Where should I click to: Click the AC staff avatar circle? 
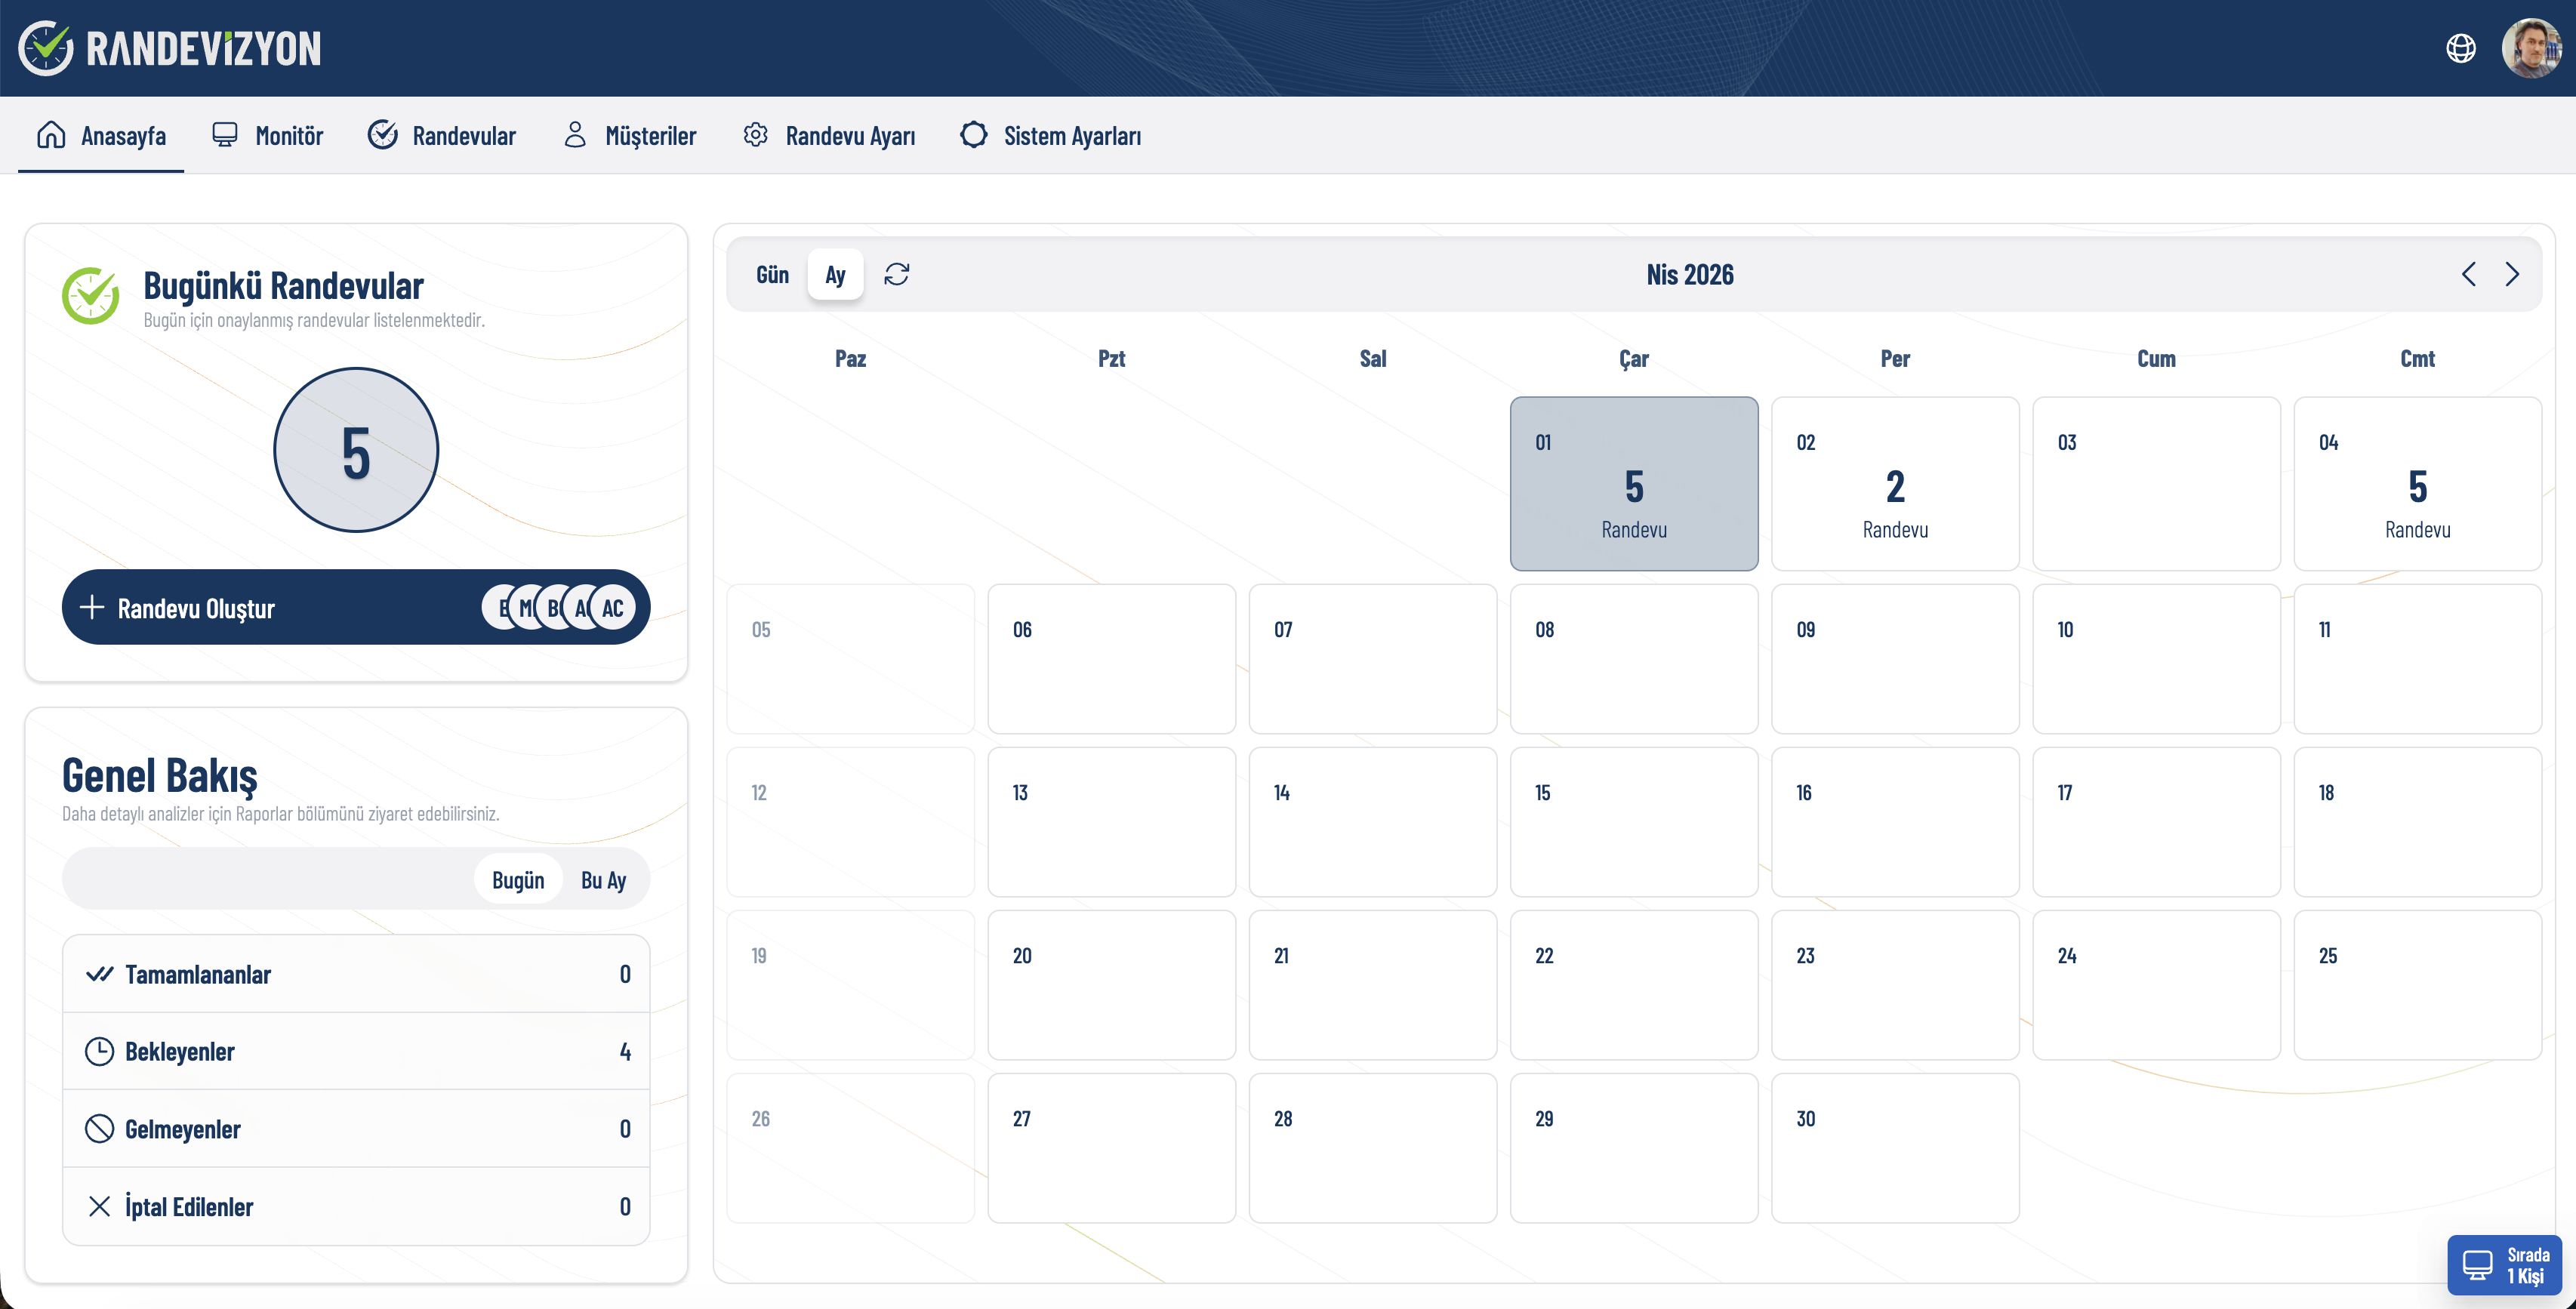pos(613,608)
